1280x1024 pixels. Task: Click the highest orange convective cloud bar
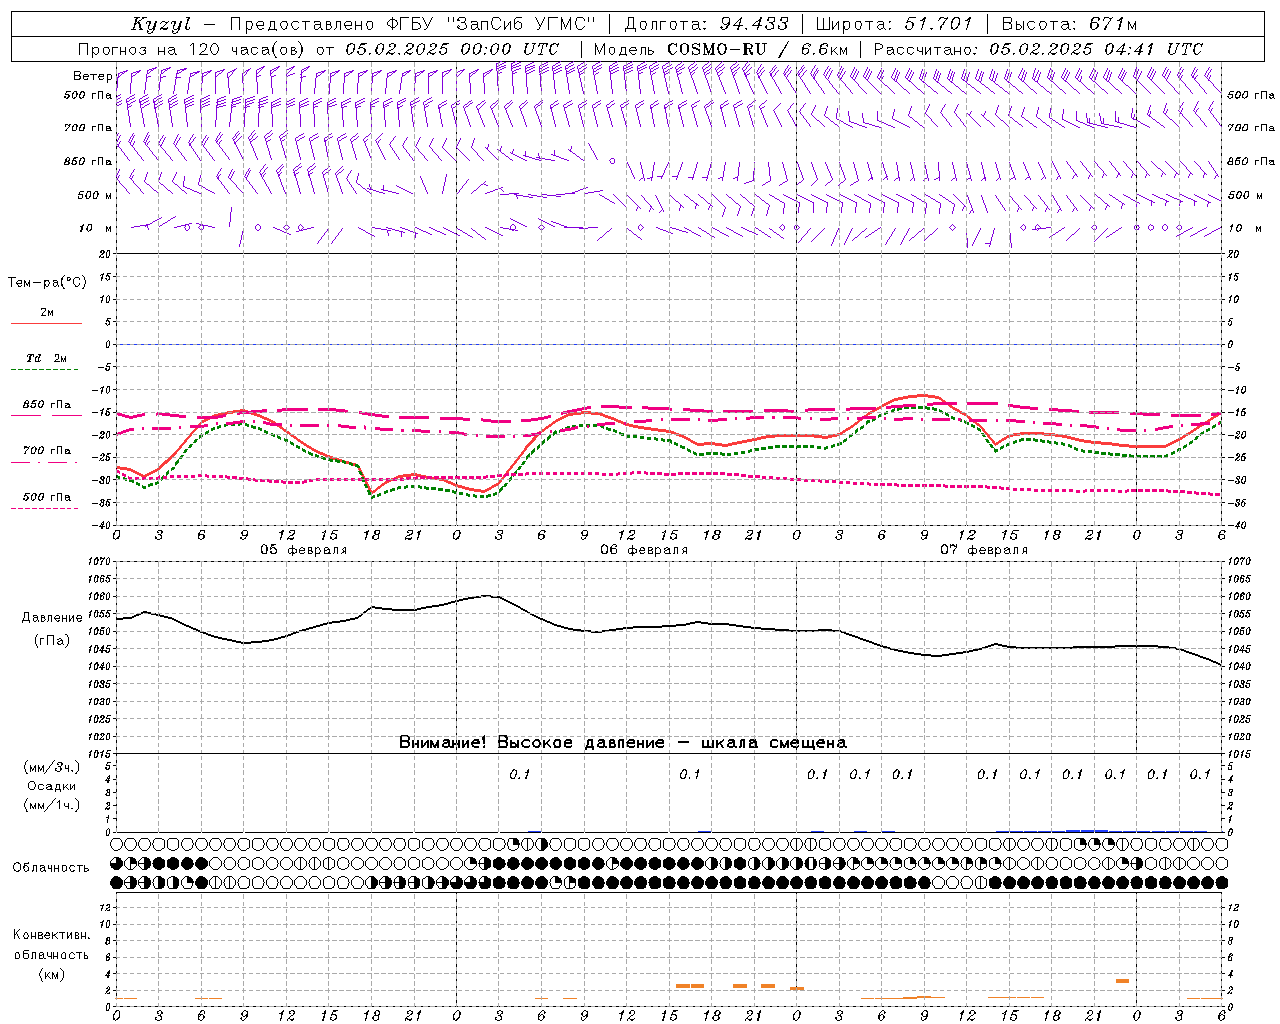(1122, 981)
